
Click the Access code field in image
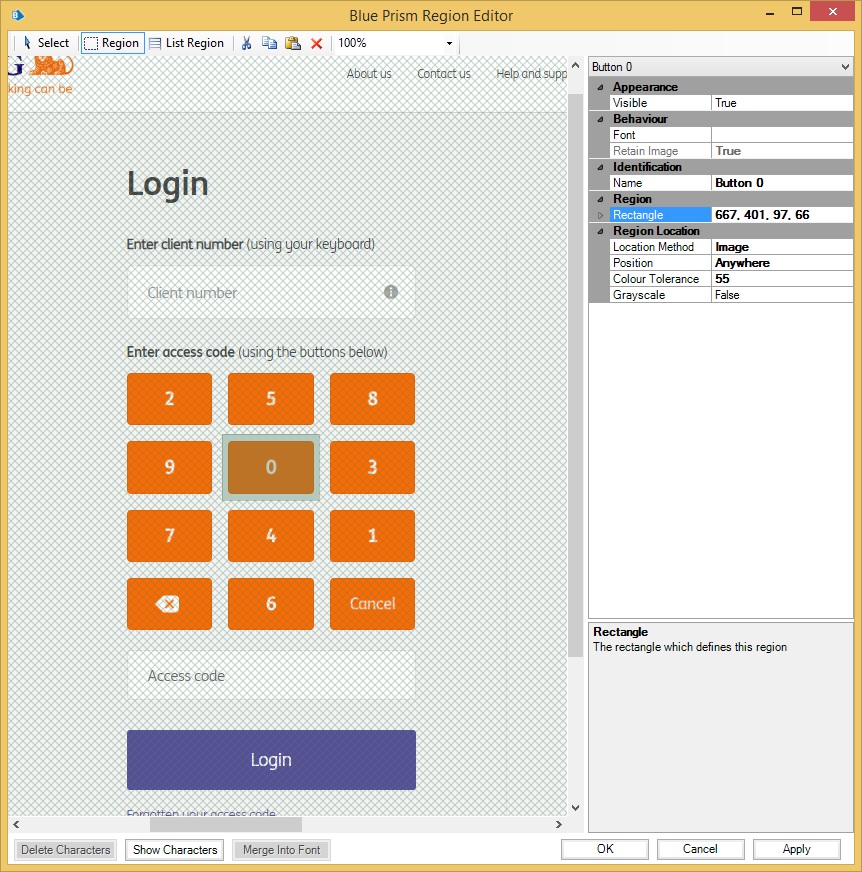[271, 676]
